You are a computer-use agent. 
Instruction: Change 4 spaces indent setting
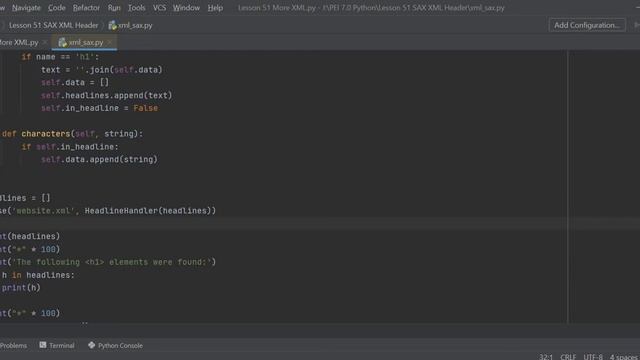(x=624, y=357)
